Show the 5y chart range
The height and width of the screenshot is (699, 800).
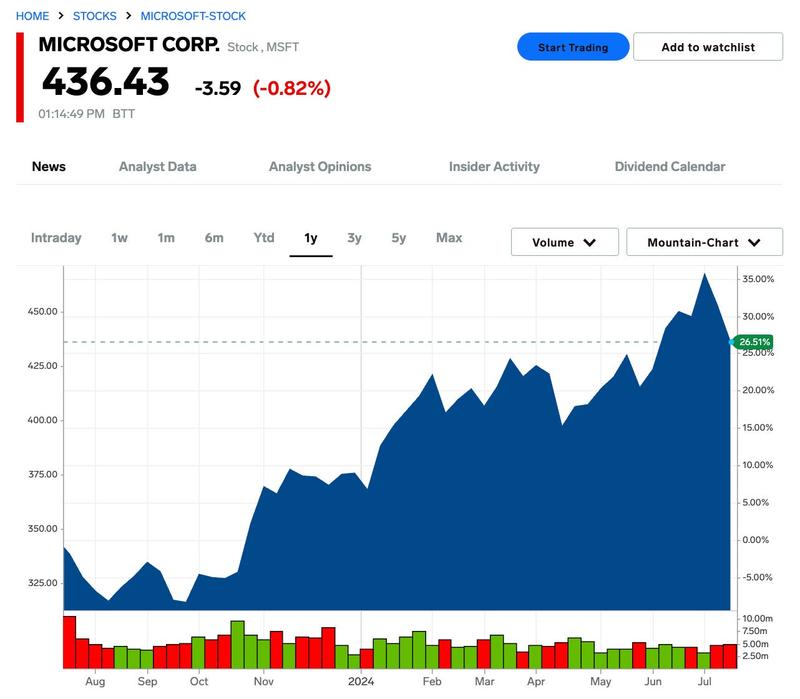[x=399, y=238]
